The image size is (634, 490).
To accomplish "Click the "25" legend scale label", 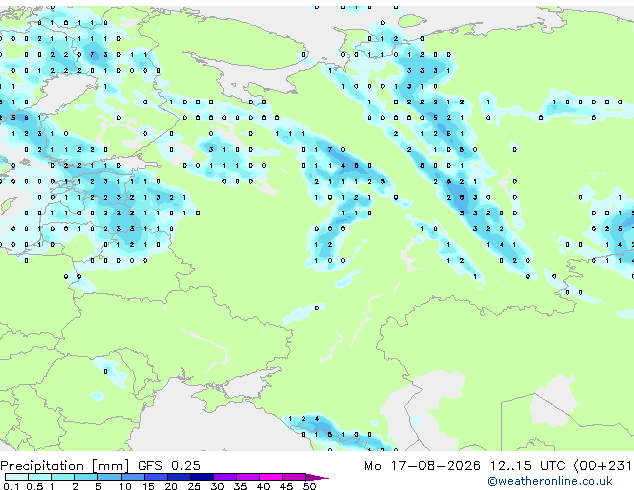I will pyautogui.click(x=194, y=486).
